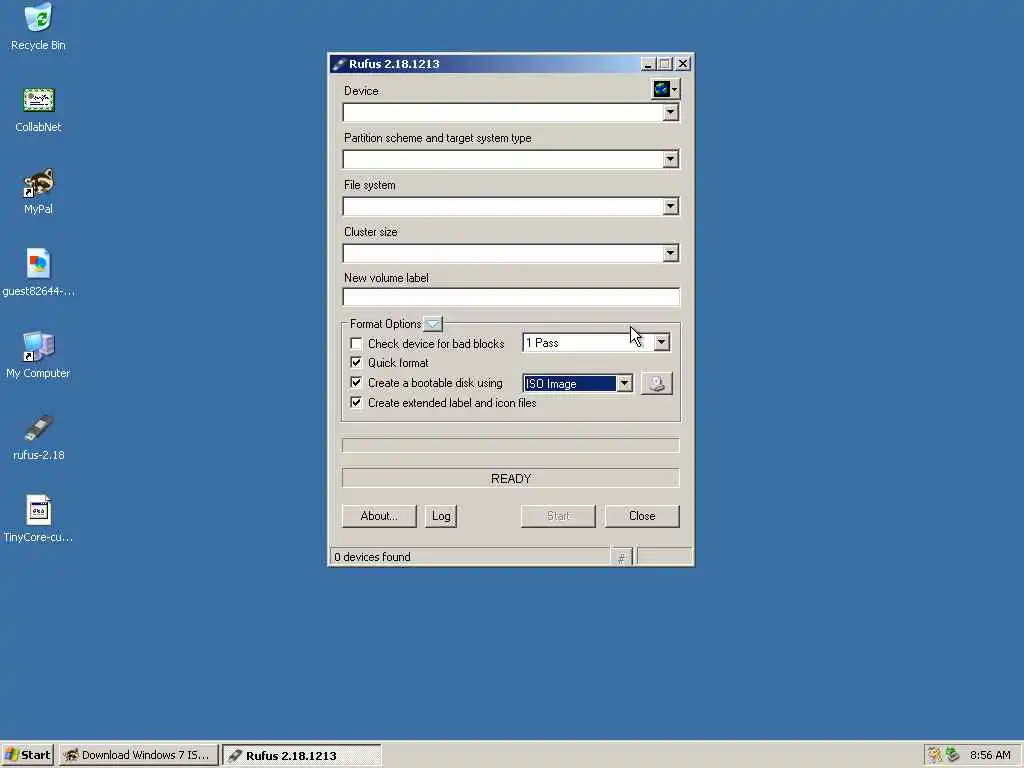The width and height of the screenshot is (1024, 768).
Task: Click the Windows Start menu button
Action: 27,755
